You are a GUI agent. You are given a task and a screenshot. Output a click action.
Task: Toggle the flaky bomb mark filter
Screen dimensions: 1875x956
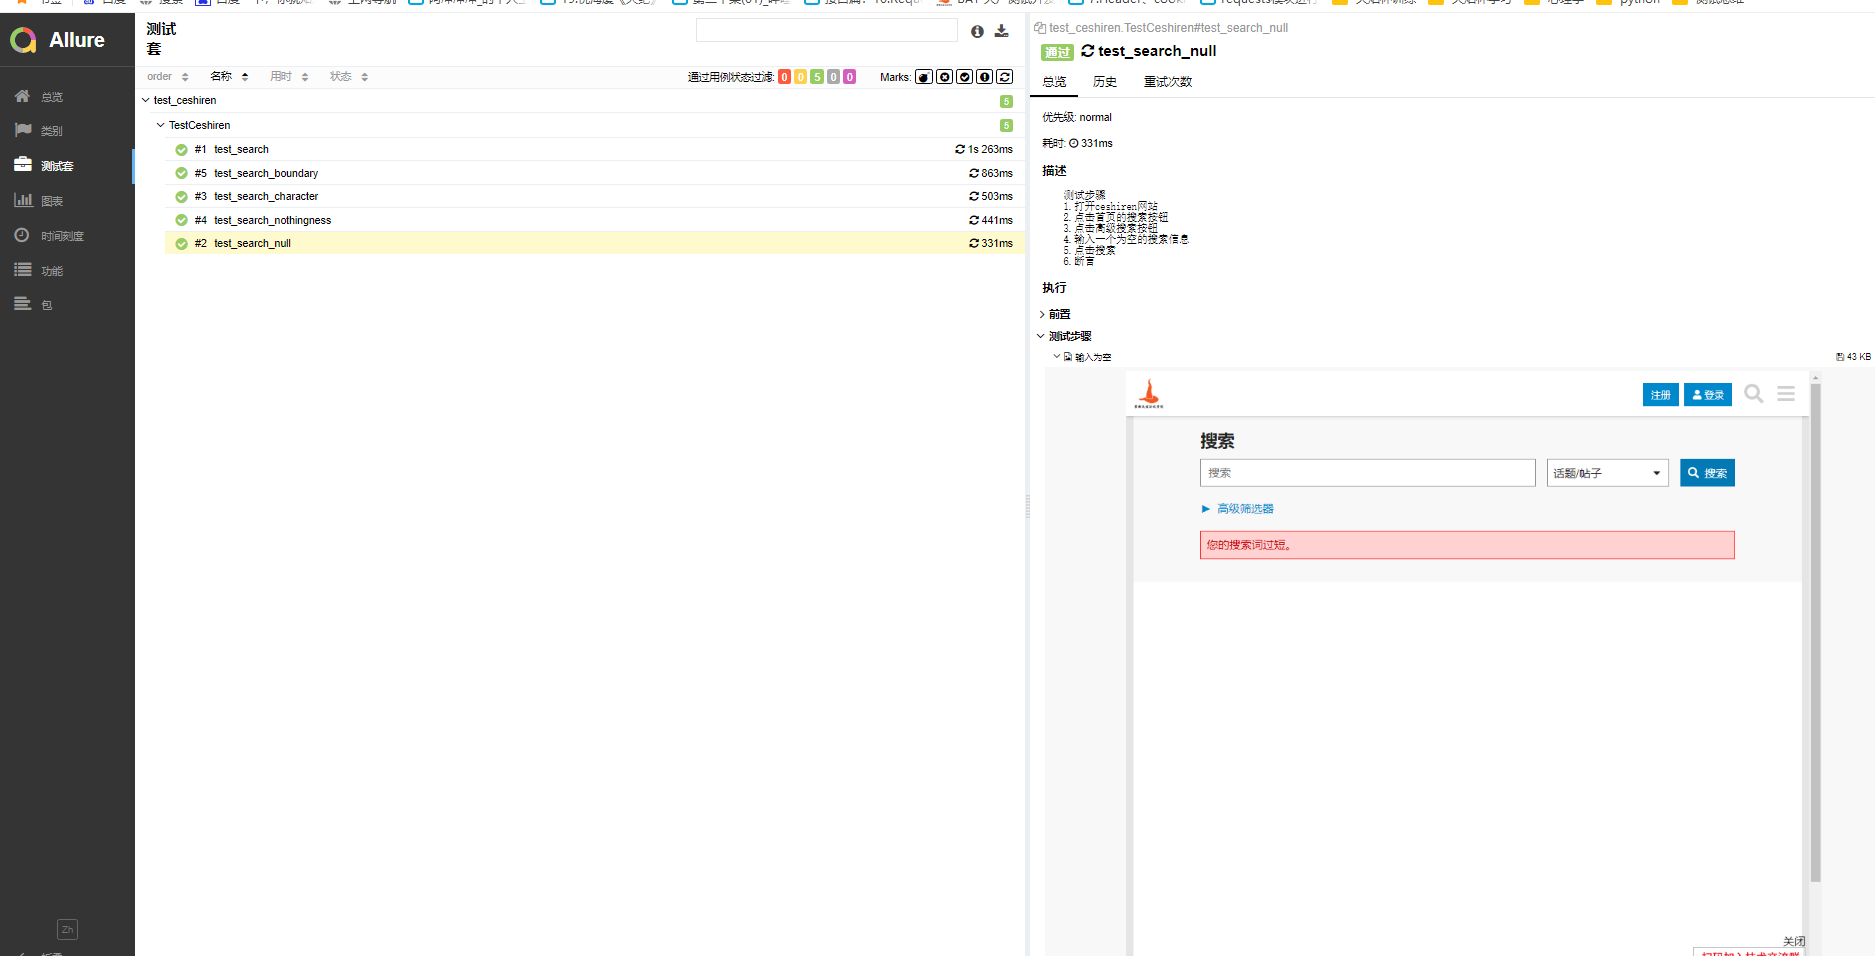tap(924, 77)
